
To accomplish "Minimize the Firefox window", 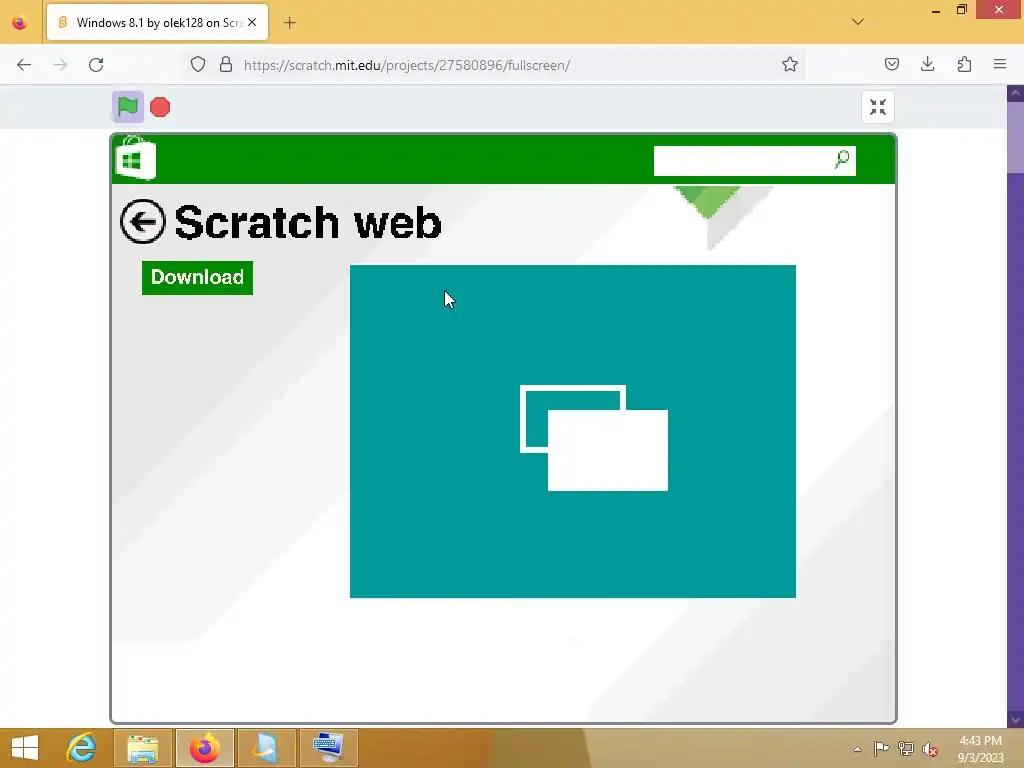I will pyautogui.click(x=936, y=10).
